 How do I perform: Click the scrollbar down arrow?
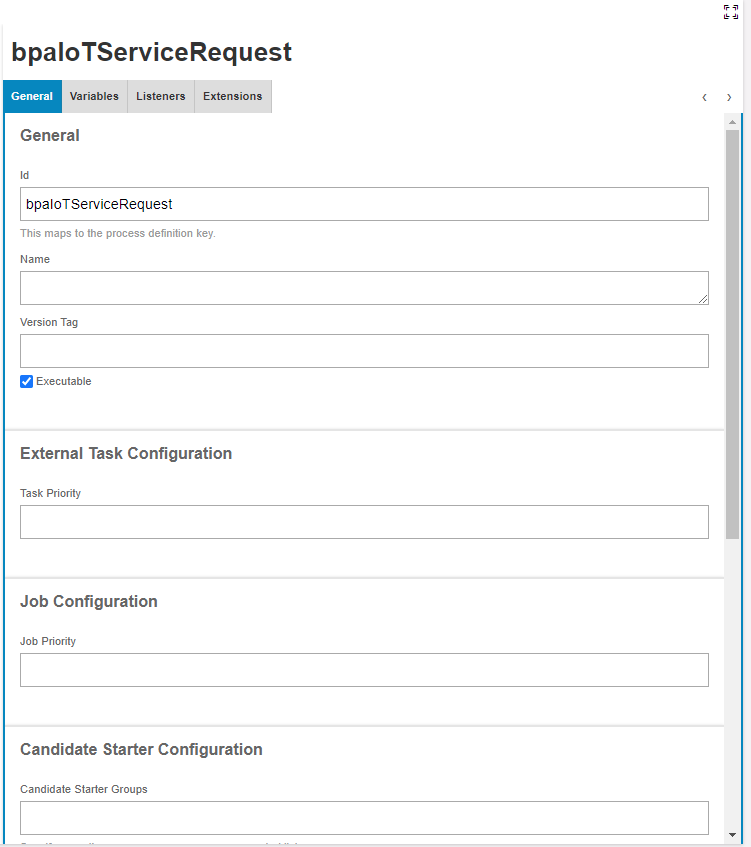point(732,834)
